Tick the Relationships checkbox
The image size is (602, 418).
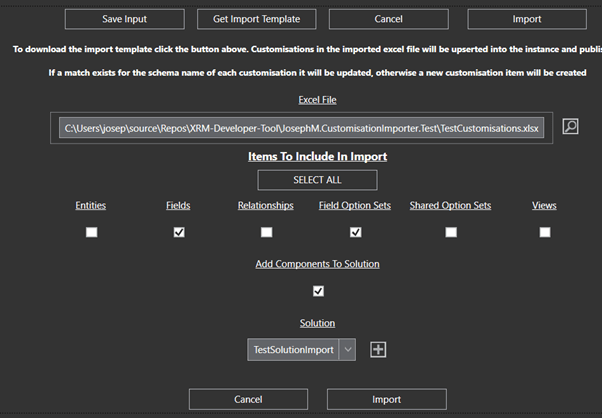[266, 232]
